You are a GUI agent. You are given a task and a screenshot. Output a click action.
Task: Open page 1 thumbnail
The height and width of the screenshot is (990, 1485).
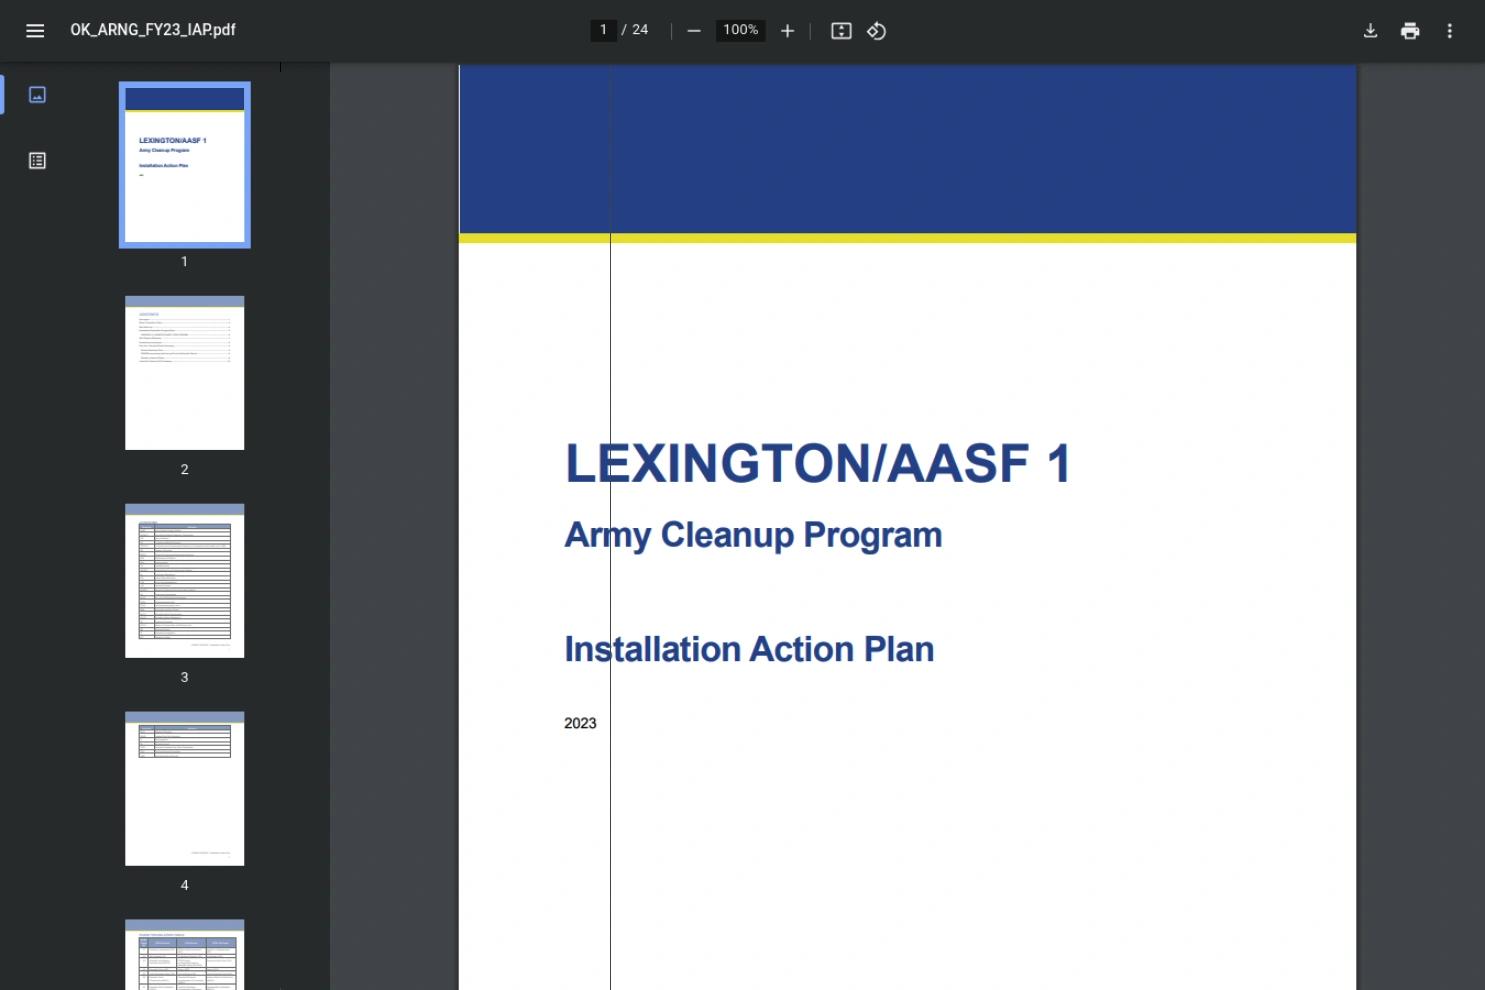pyautogui.click(x=185, y=165)
